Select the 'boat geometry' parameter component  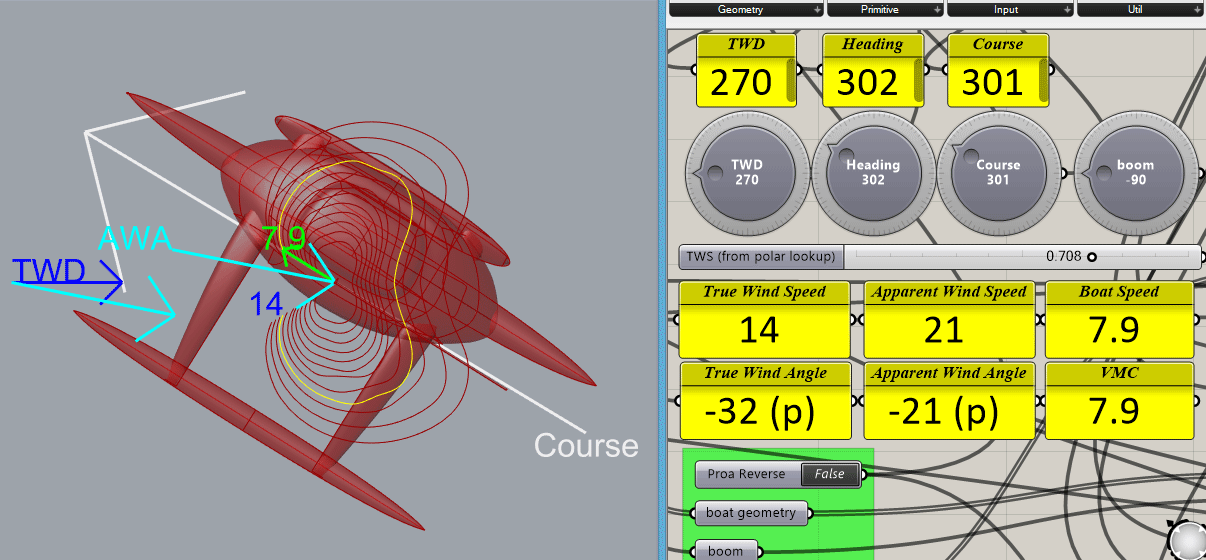point(751,513)
